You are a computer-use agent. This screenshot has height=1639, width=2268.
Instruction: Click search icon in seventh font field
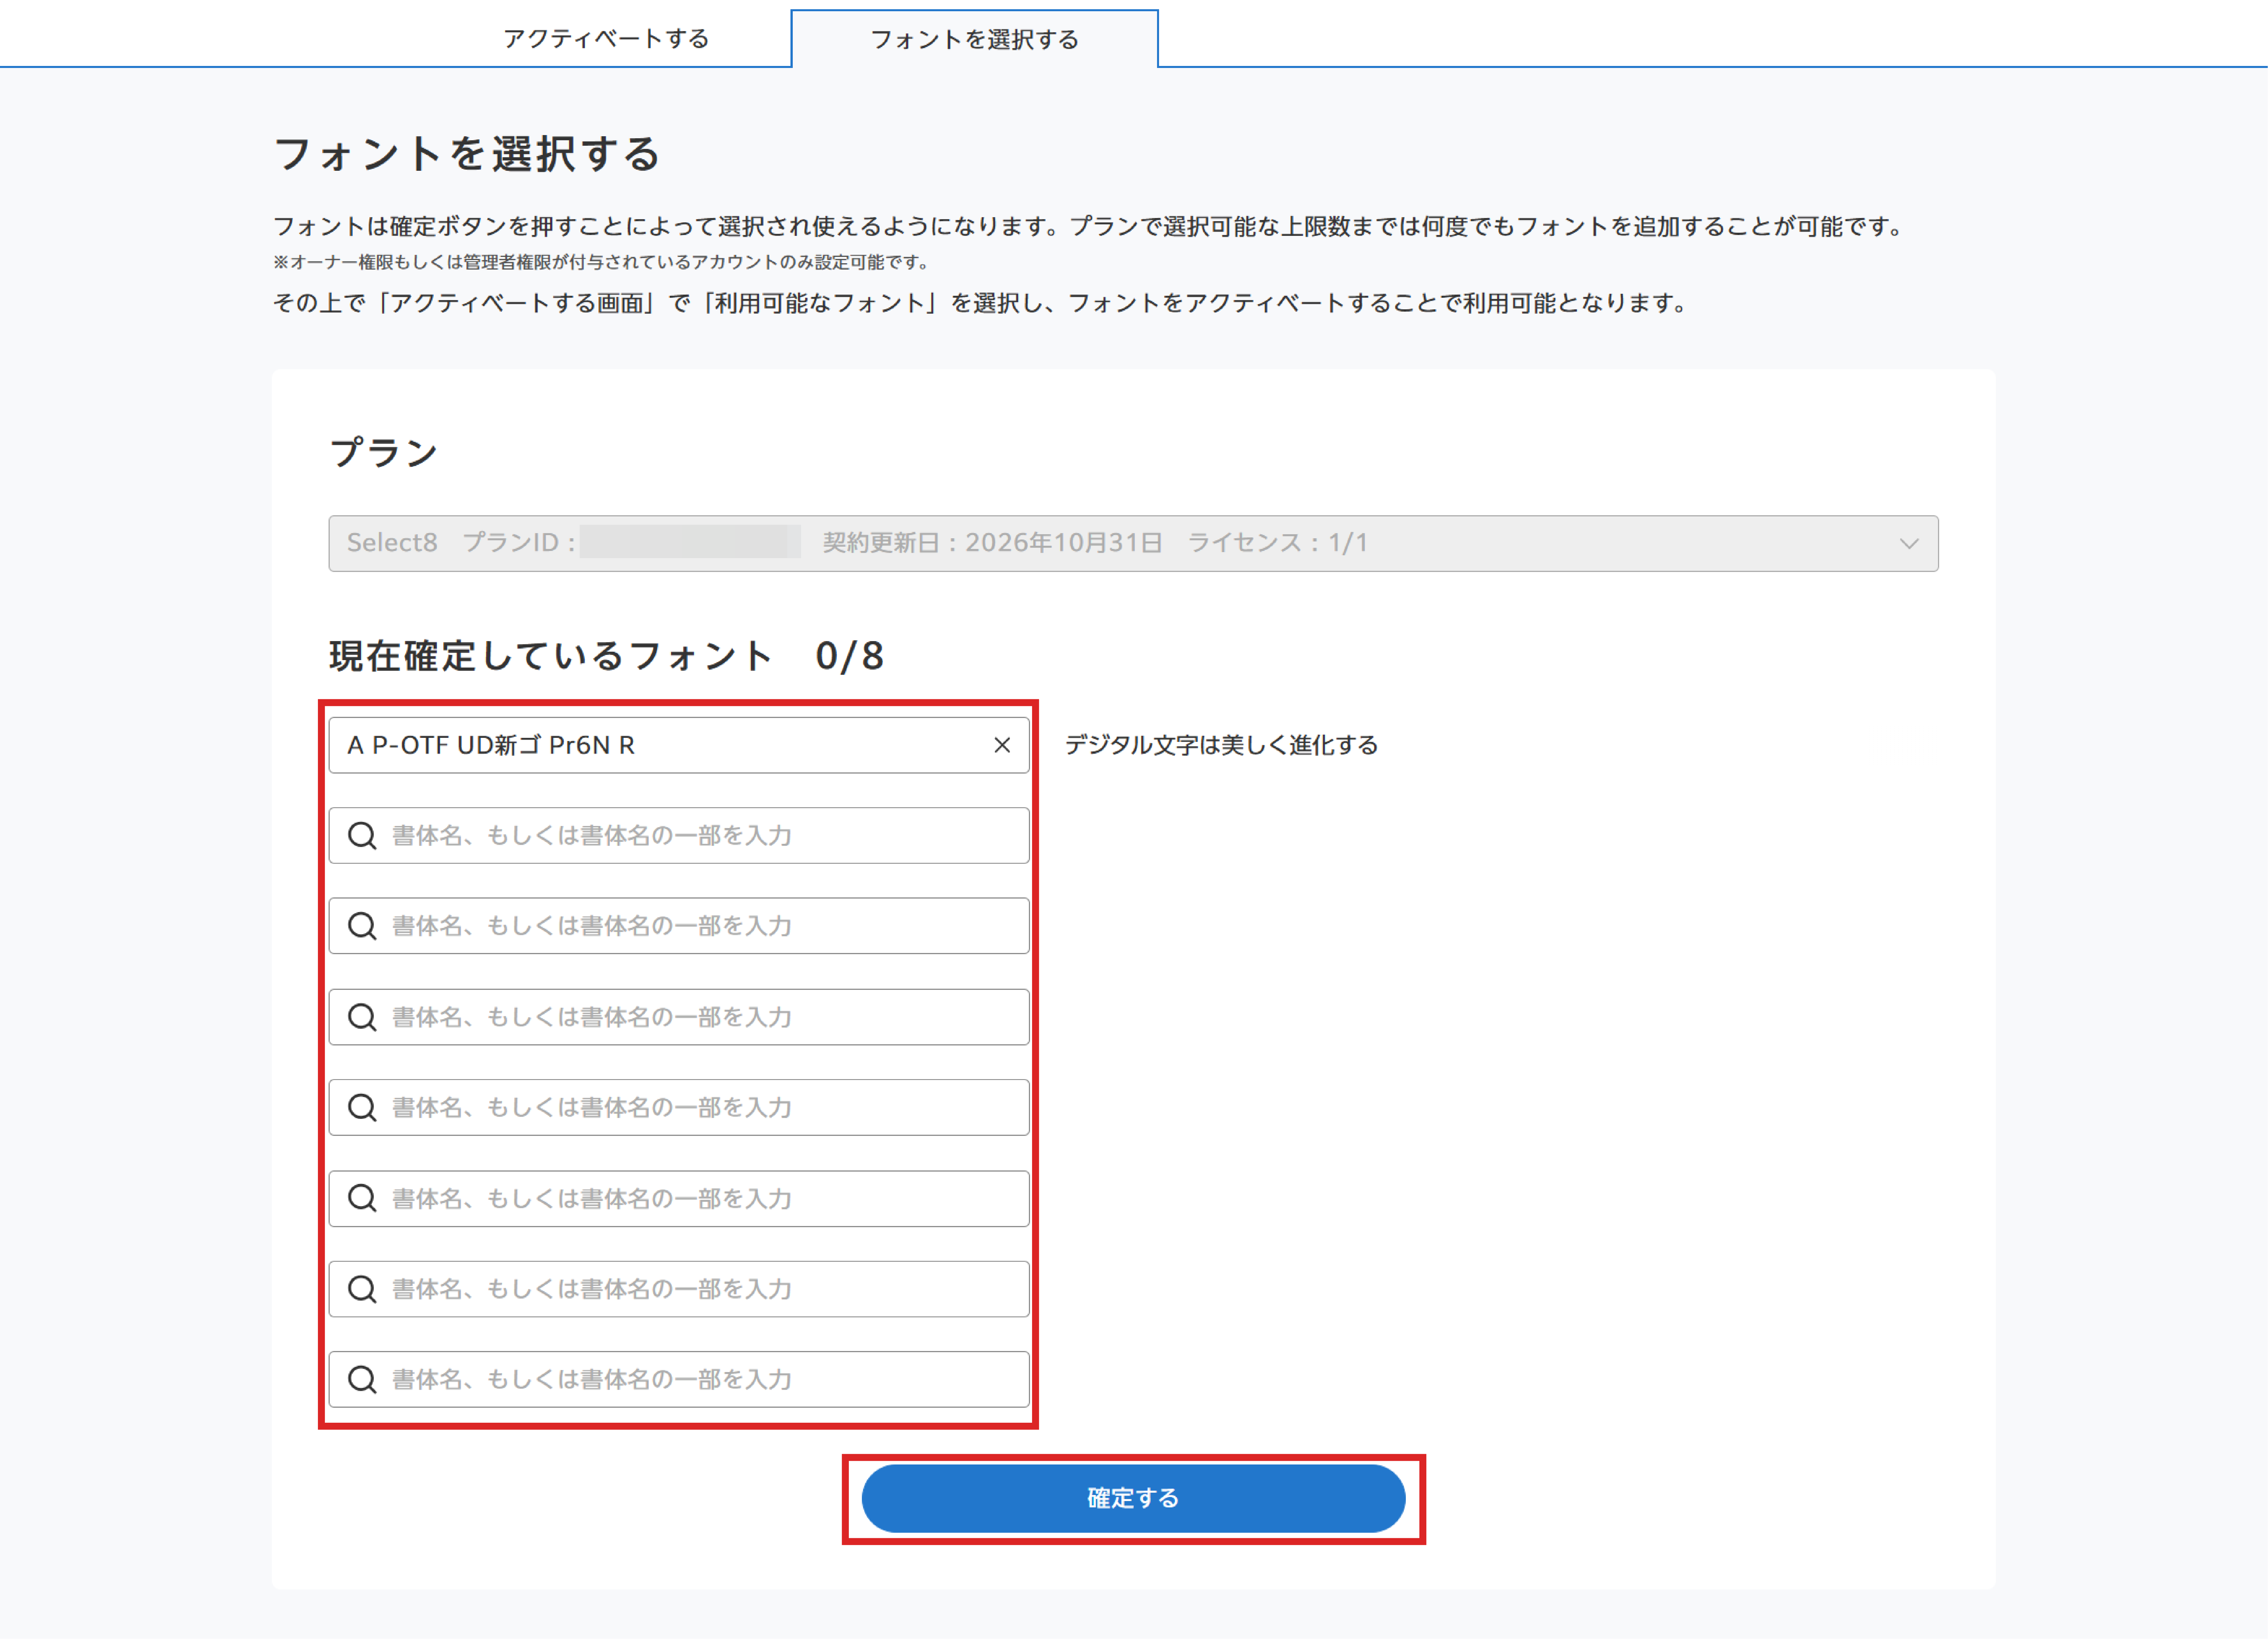point(362,1289)
